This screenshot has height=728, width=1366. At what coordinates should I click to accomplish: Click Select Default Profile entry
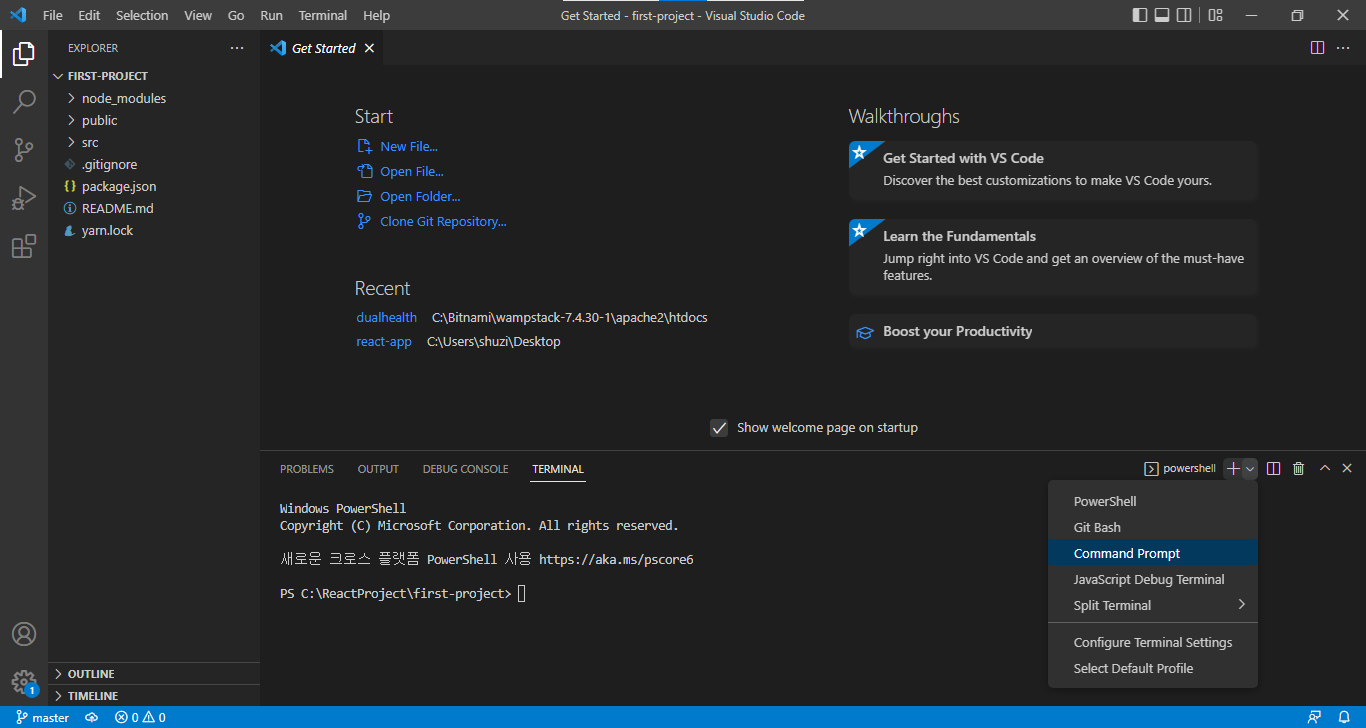[x=1153, y=668]
